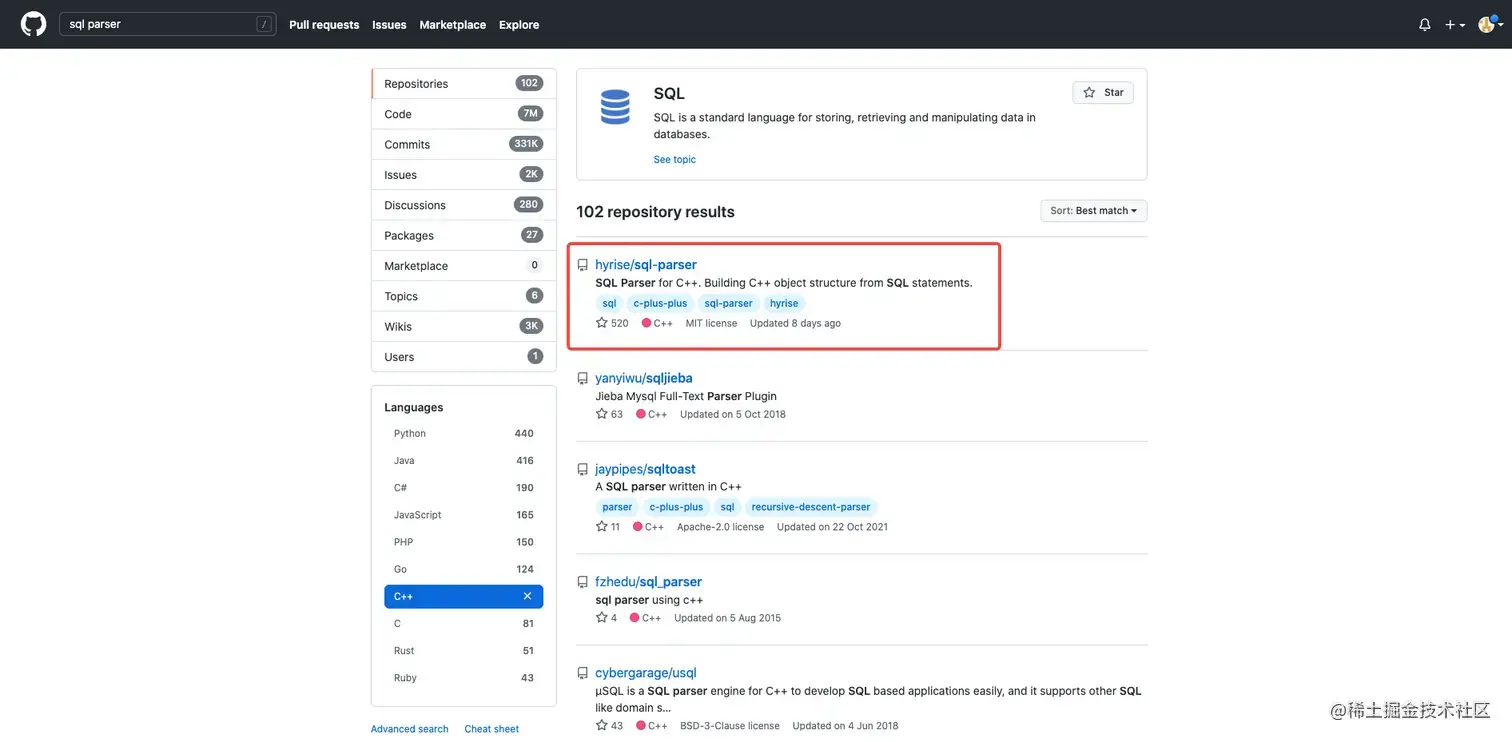Viewport: 1512px width, 742px height.
Task: Open the 4 stargazers of fzhedu/sql_parser
Action: coord(606,618)
